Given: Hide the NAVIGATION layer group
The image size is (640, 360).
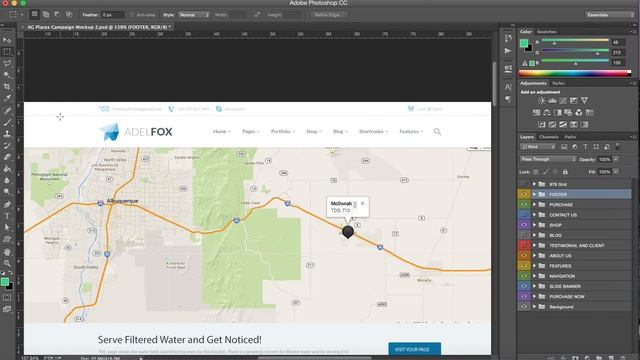Looking at the screenshot, I should point(524,276).
